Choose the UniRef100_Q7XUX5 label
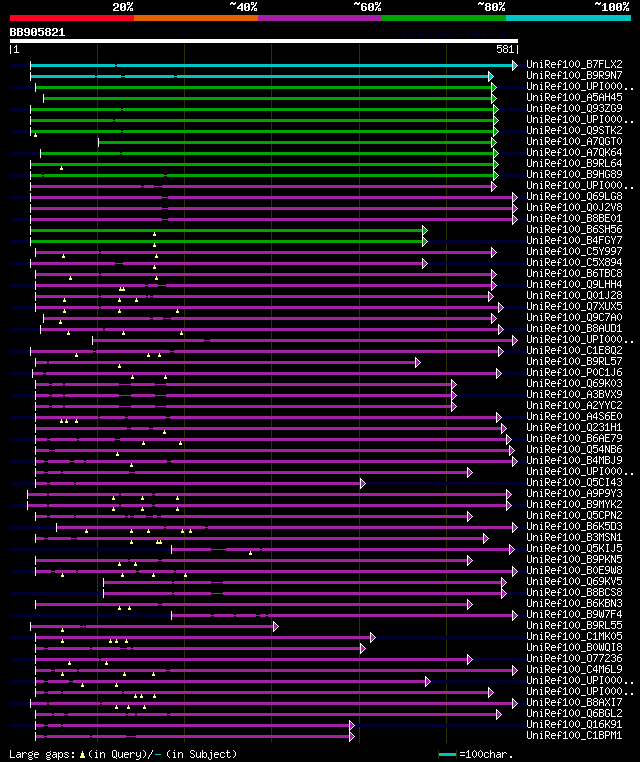Viewport: 640px width, 762px height. (x=574, y=306)
